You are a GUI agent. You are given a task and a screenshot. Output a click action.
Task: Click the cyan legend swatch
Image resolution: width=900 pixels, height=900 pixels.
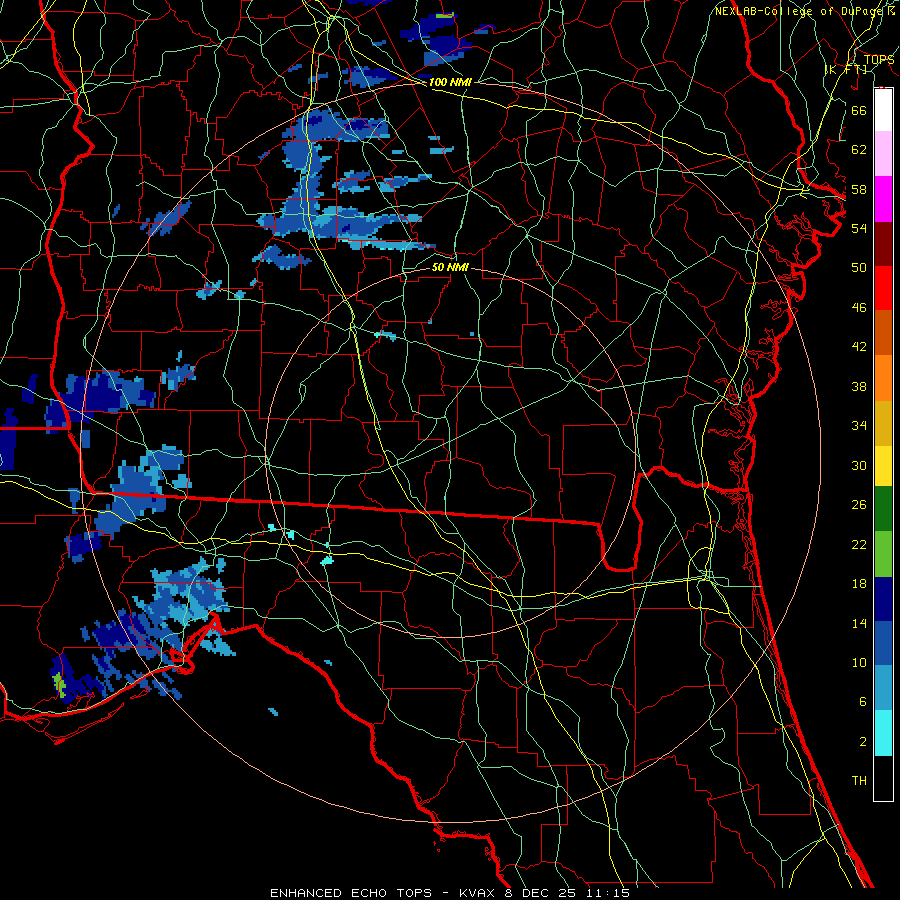[883, 733]
